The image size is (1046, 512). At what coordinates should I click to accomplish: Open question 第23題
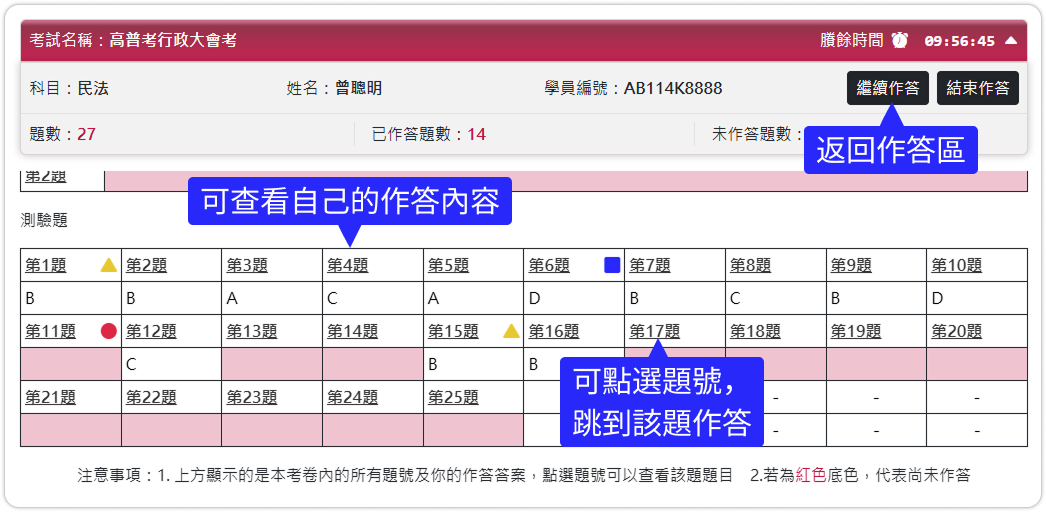click(x=252, y=397)
